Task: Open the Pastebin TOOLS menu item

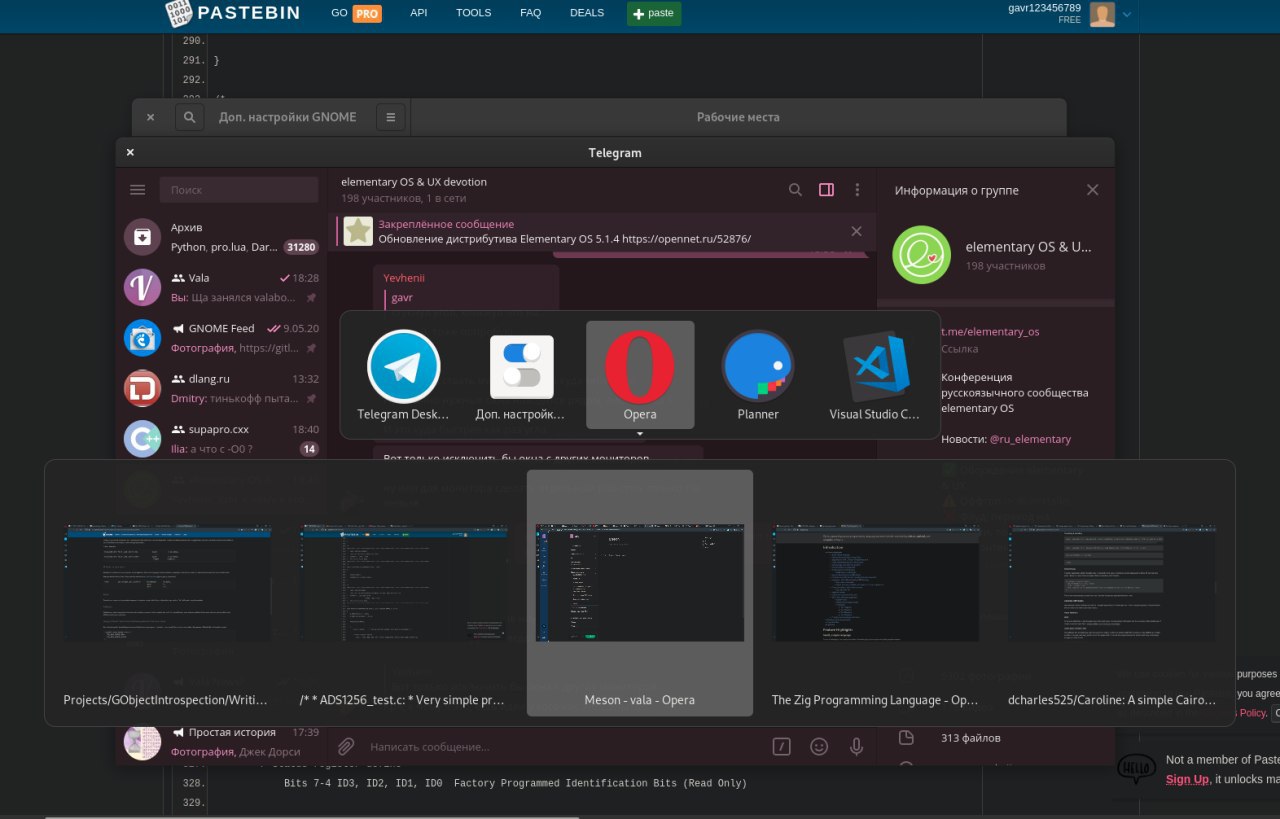Action: tap(473, 13)
